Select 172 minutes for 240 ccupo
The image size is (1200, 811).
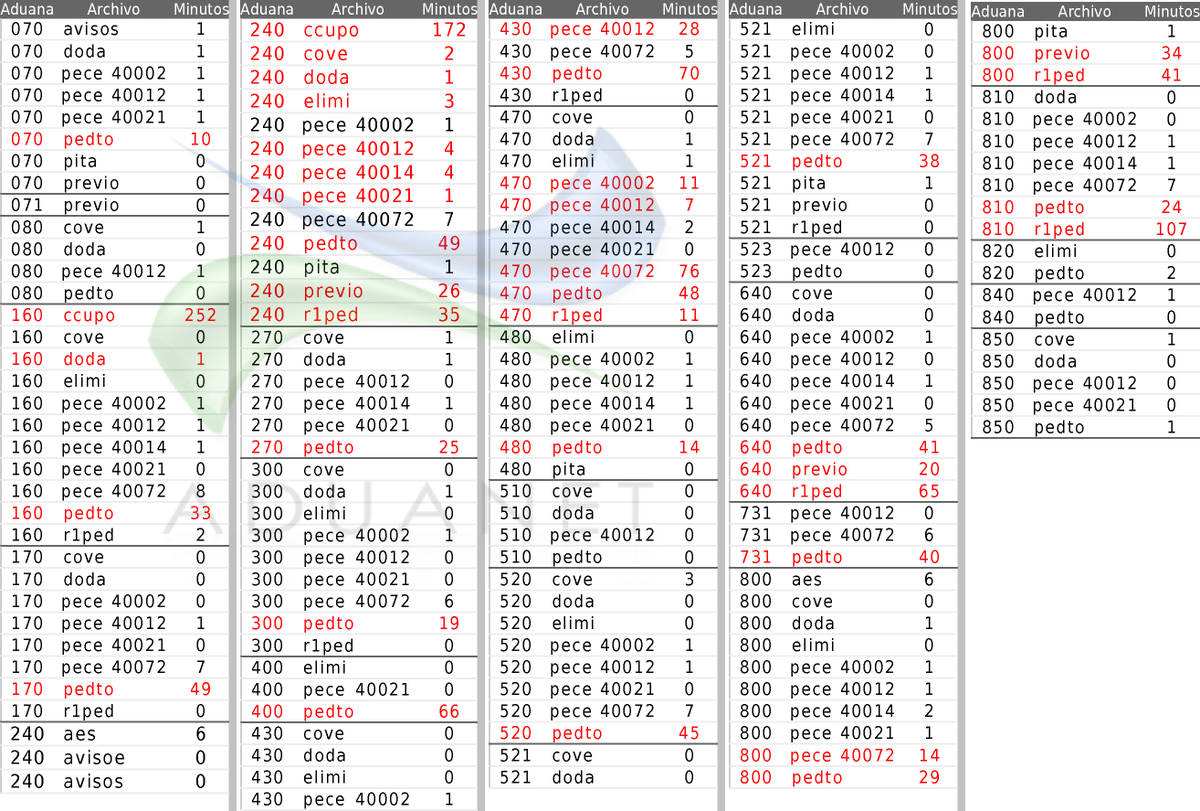[449, 30]
